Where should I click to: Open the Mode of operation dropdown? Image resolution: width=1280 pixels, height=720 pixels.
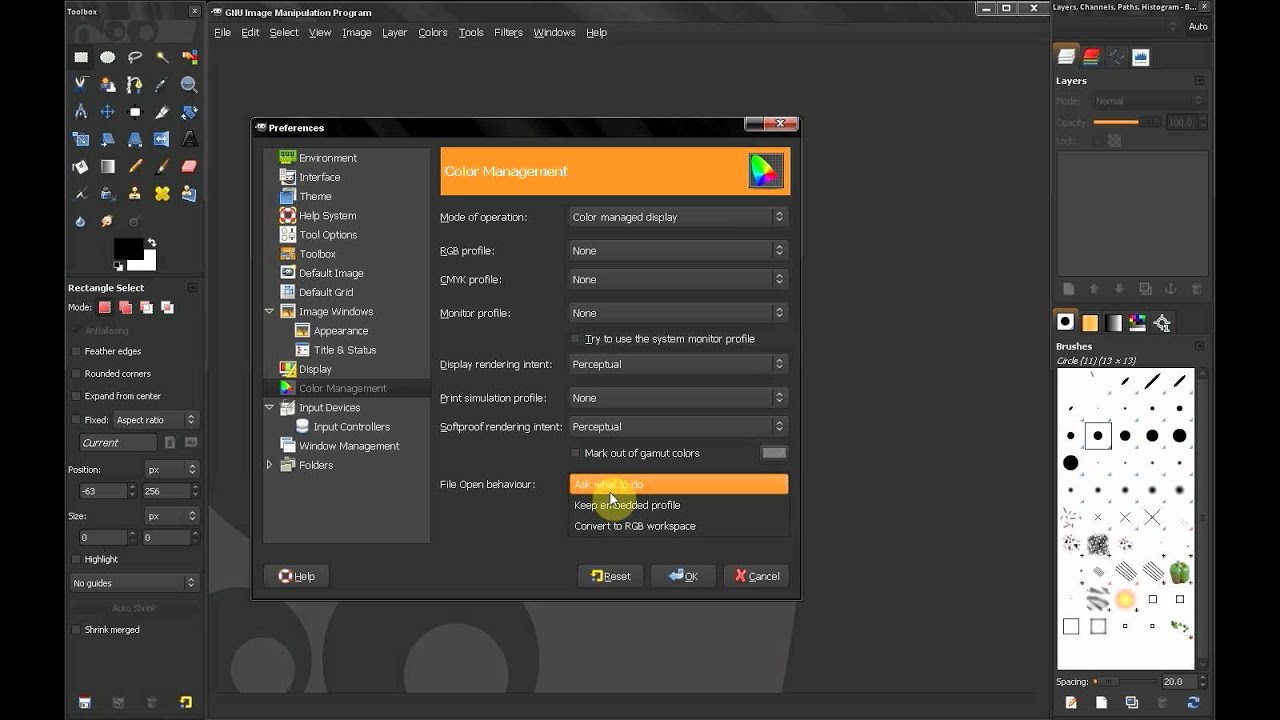pyautogui.click(x=678, y=217)
